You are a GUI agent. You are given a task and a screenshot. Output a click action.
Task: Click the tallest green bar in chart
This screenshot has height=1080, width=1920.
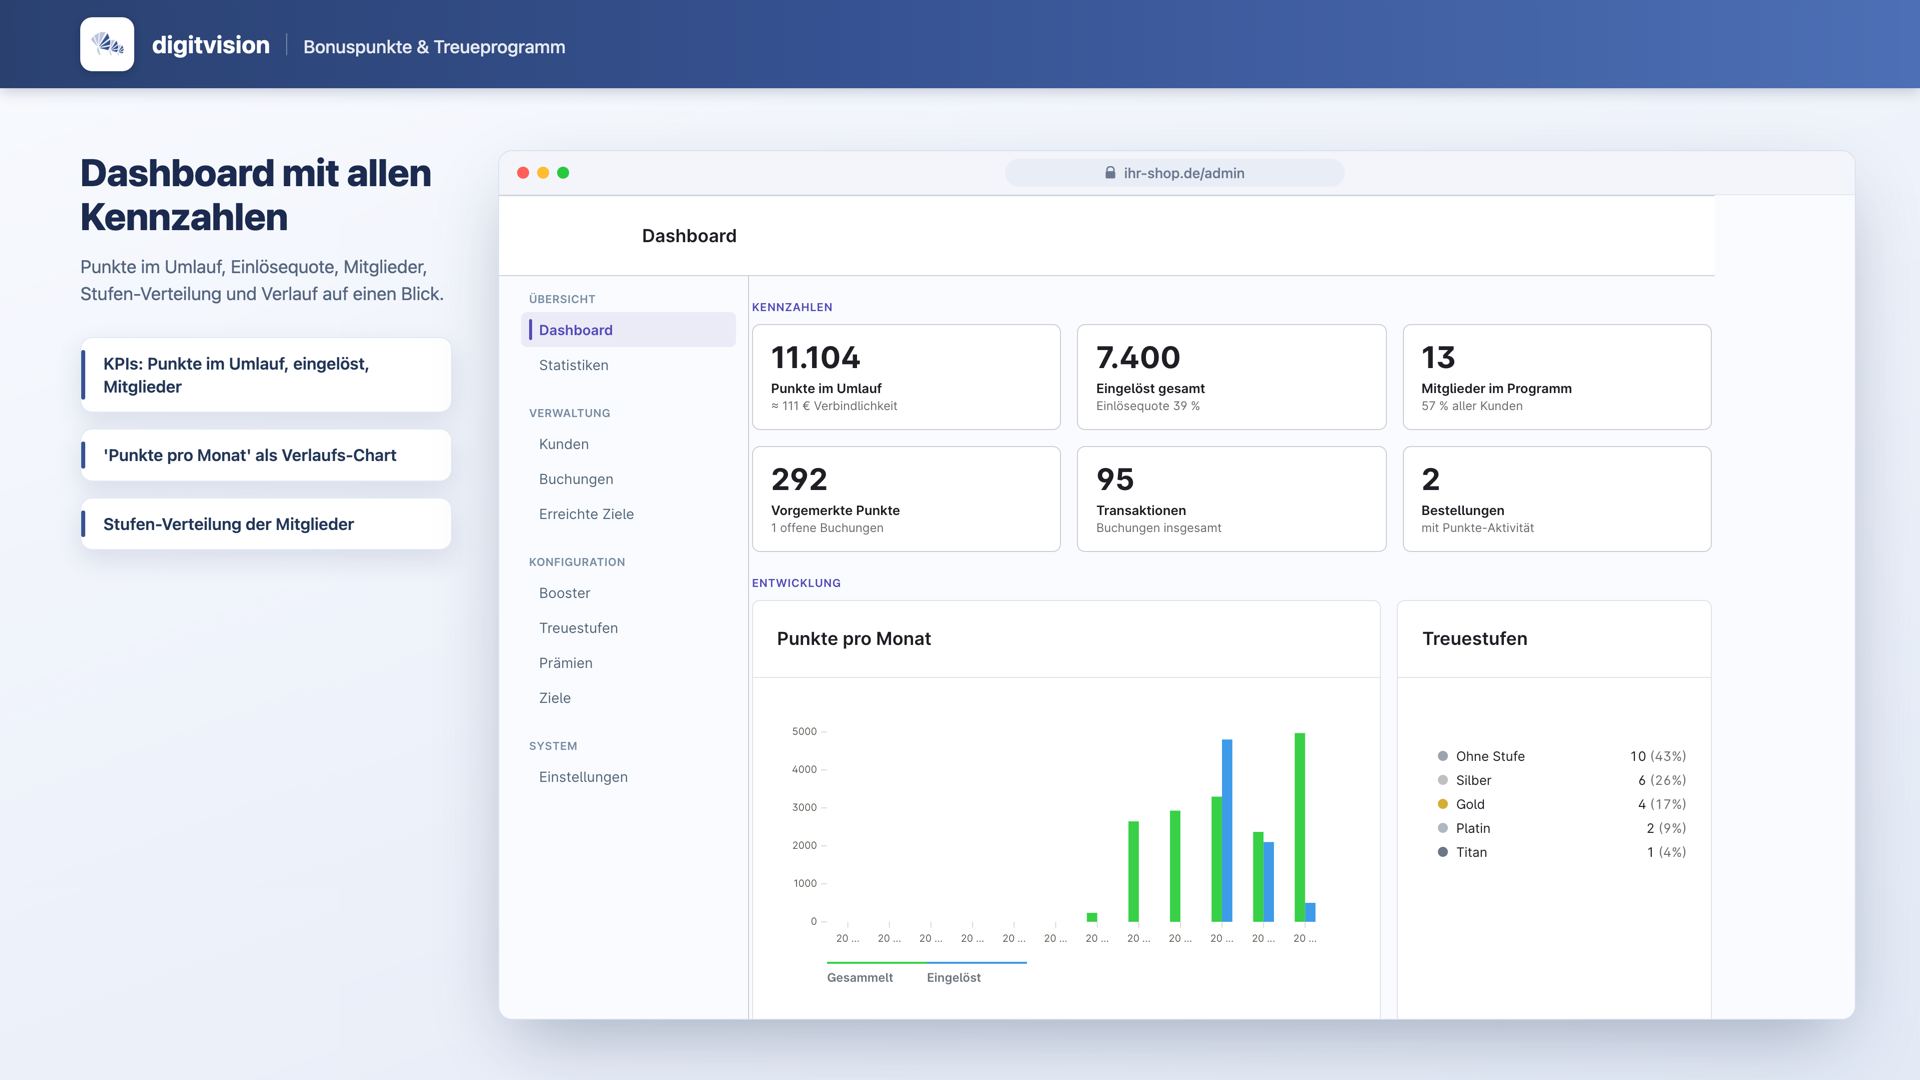pyautogui.click(x=1300, y=827)
